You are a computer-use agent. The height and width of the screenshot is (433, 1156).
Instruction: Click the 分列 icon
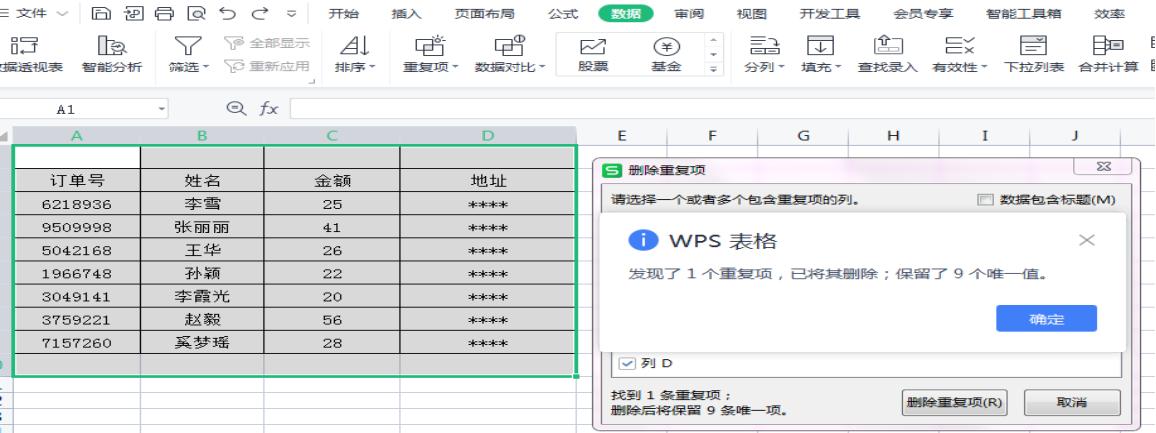click(765, 46)
